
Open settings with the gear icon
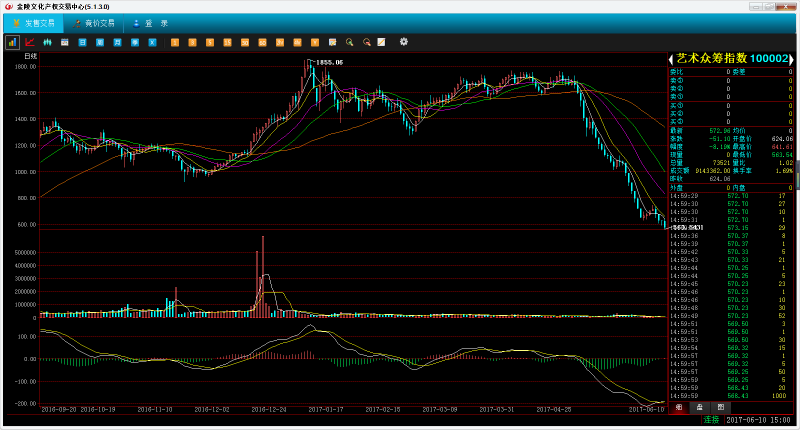[404, 42]
